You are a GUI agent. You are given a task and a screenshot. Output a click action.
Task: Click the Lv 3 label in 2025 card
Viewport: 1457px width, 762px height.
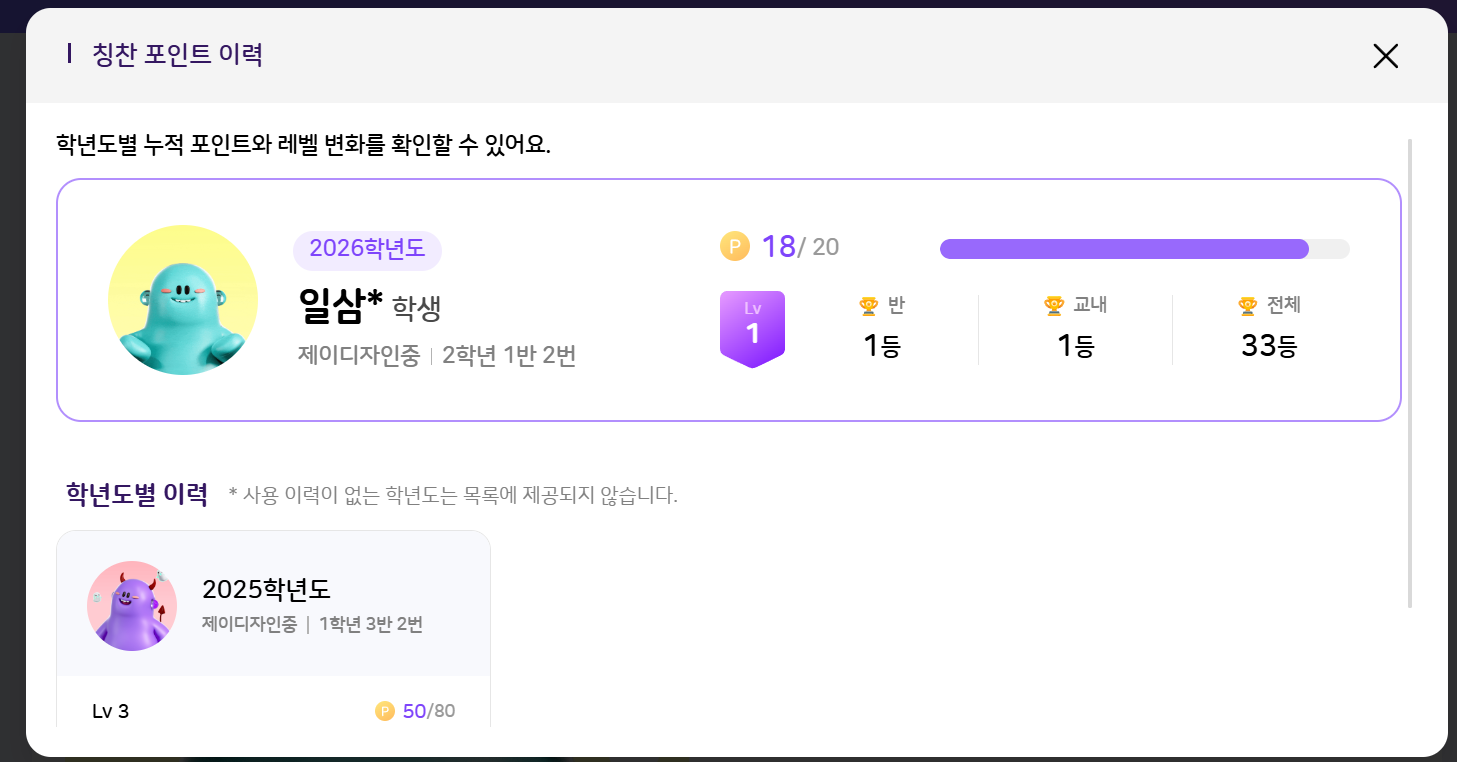click(x=110, y=712)
